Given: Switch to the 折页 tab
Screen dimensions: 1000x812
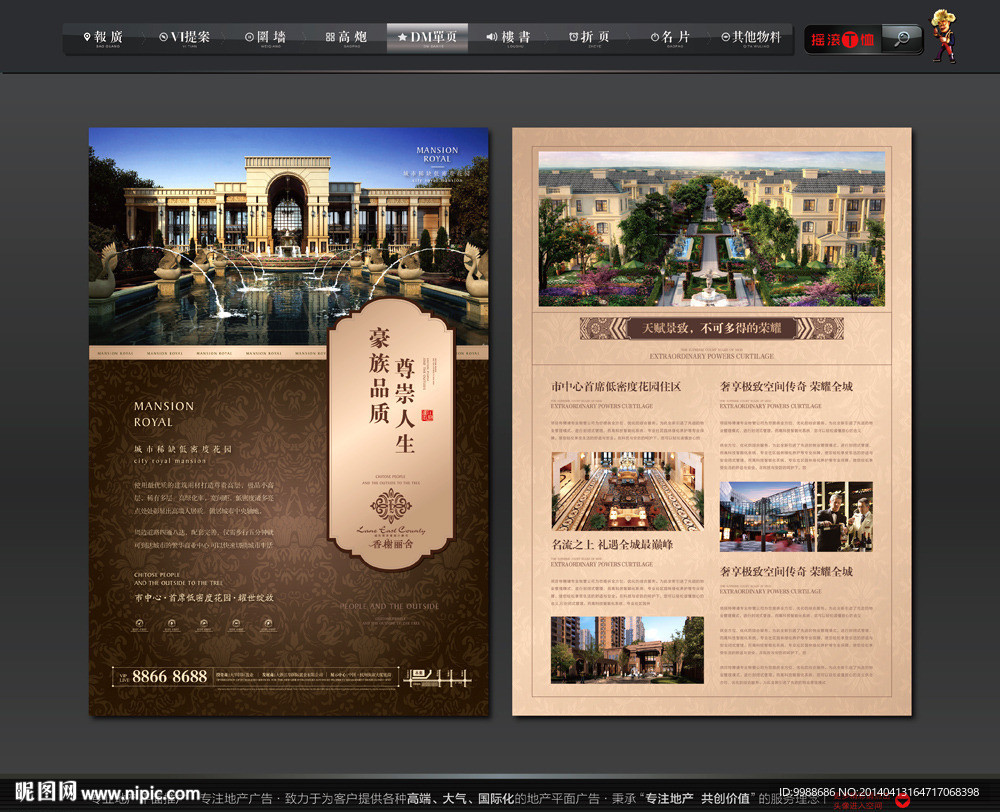Looking at the screenshot, I should [x=589, y=38].
